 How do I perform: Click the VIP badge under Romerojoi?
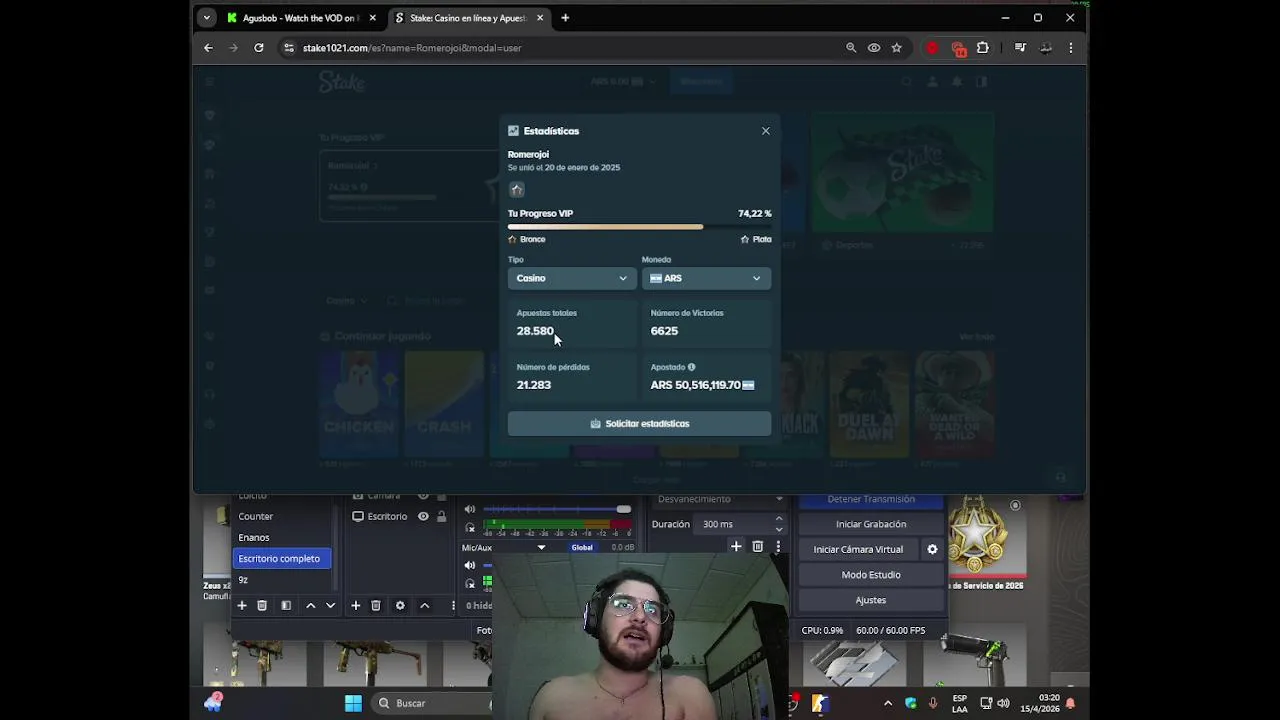pos(516,189)
